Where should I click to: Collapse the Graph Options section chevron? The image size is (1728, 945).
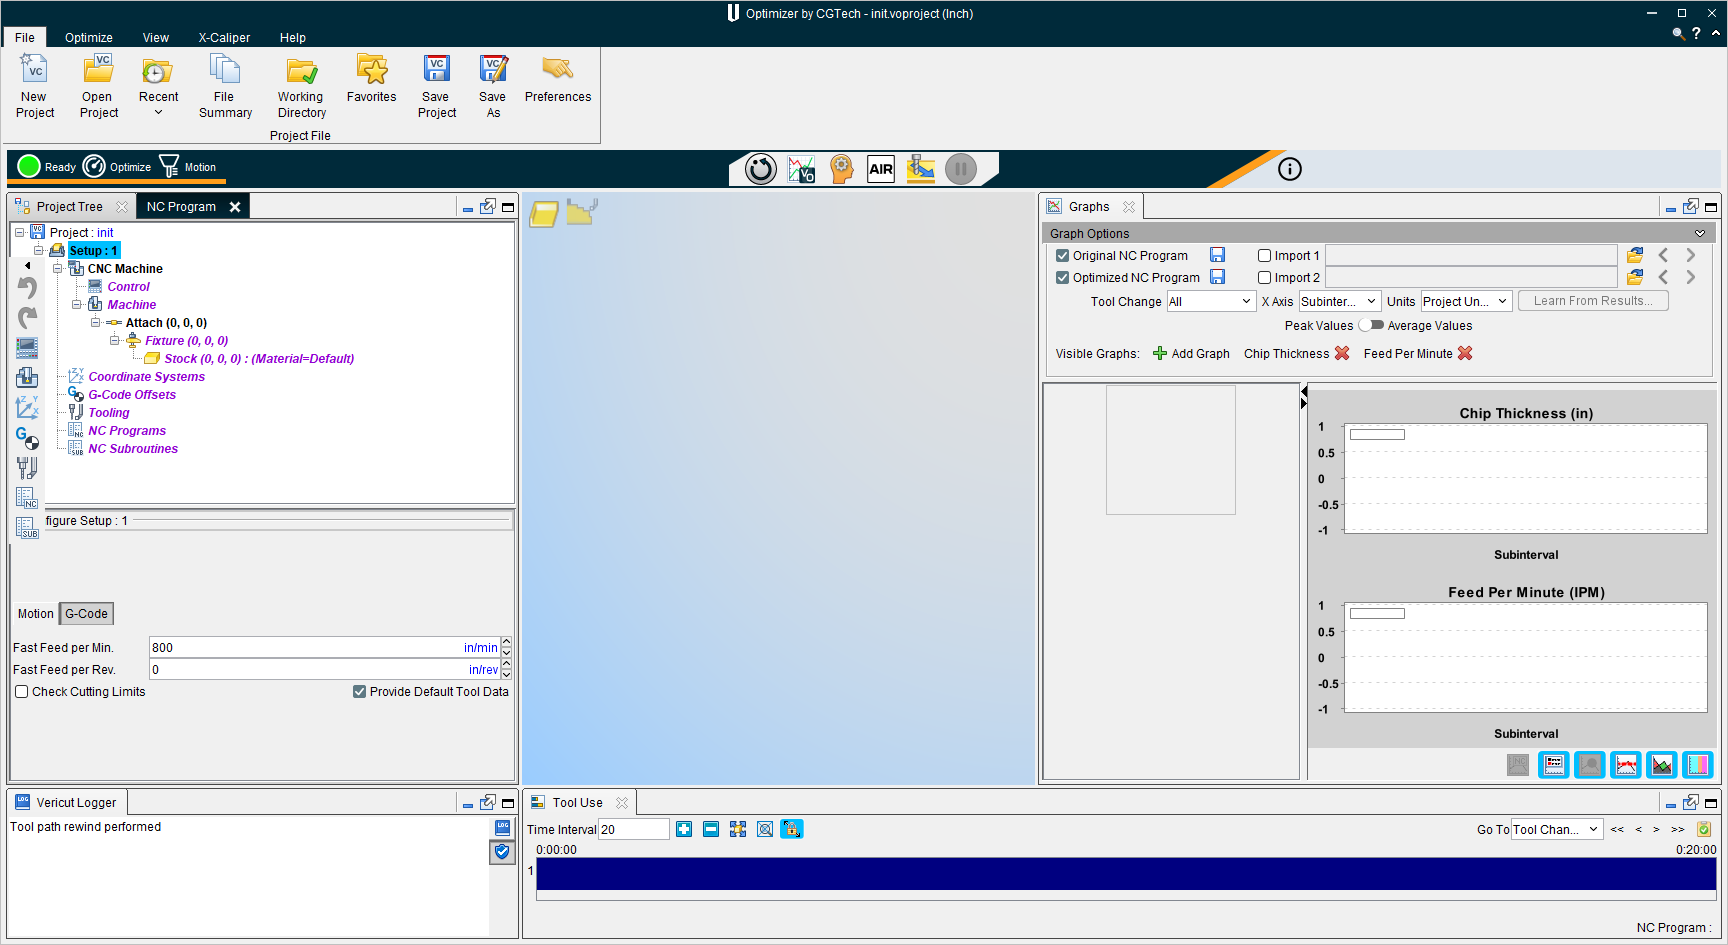coord(1700,233)
